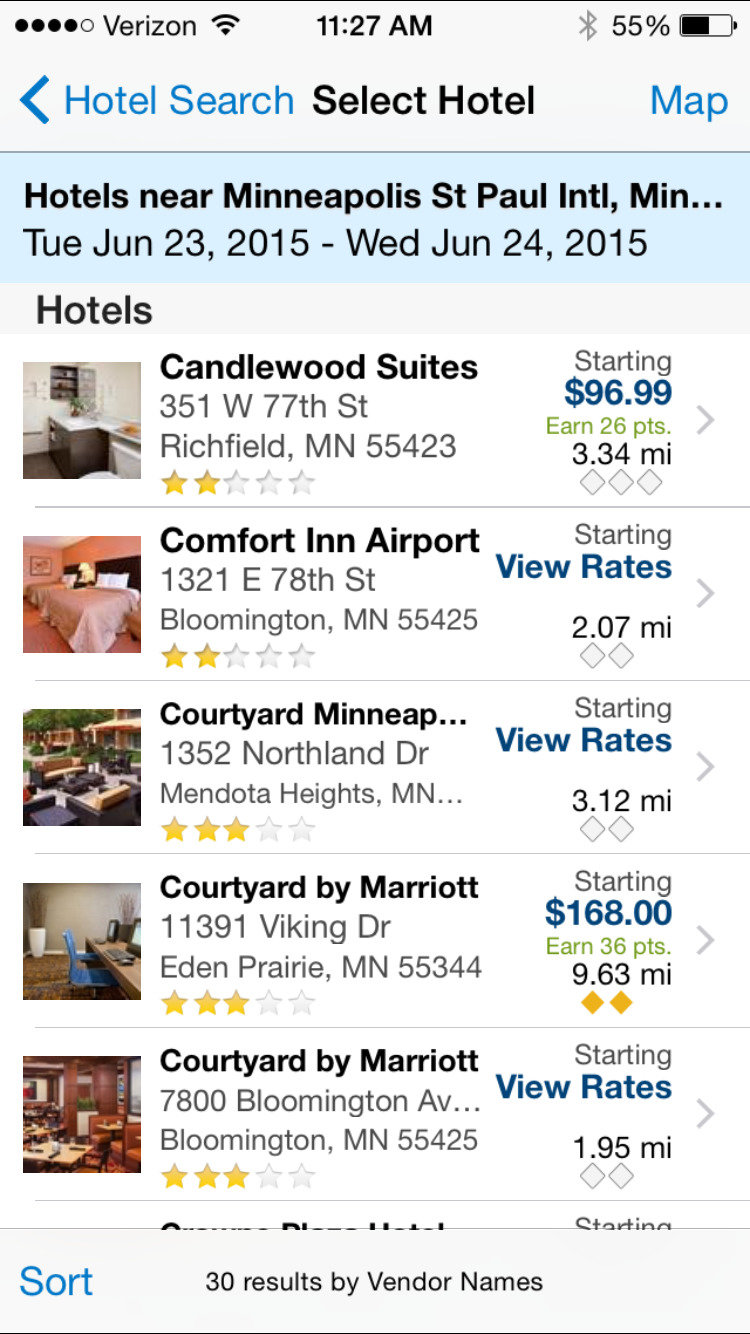Tap the back arrow to Hotel Search
Viewport: 750px width, 1334px height.
(x=35, y=101)
